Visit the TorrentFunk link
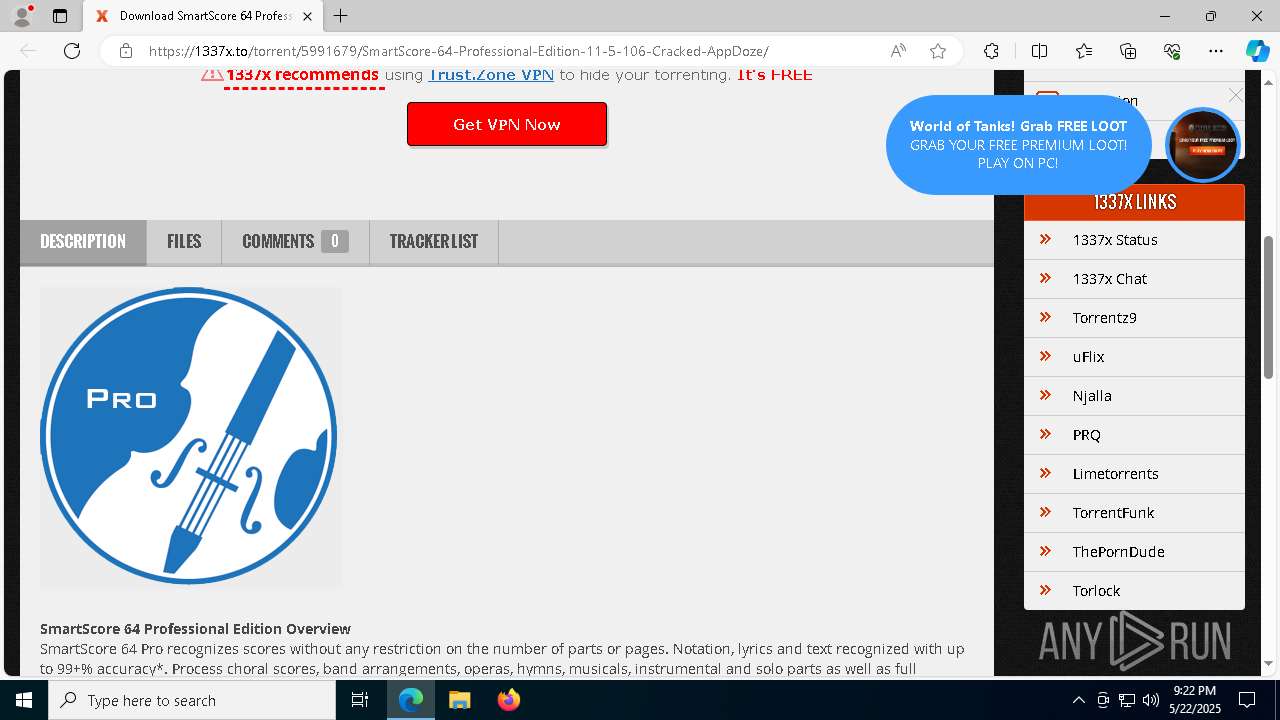 [1114, 513]
